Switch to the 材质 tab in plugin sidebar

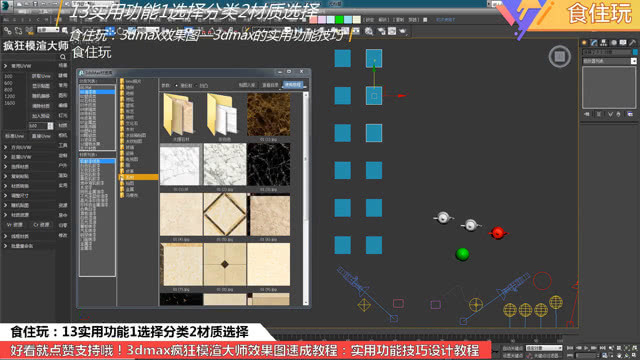[x=63, y=125]
